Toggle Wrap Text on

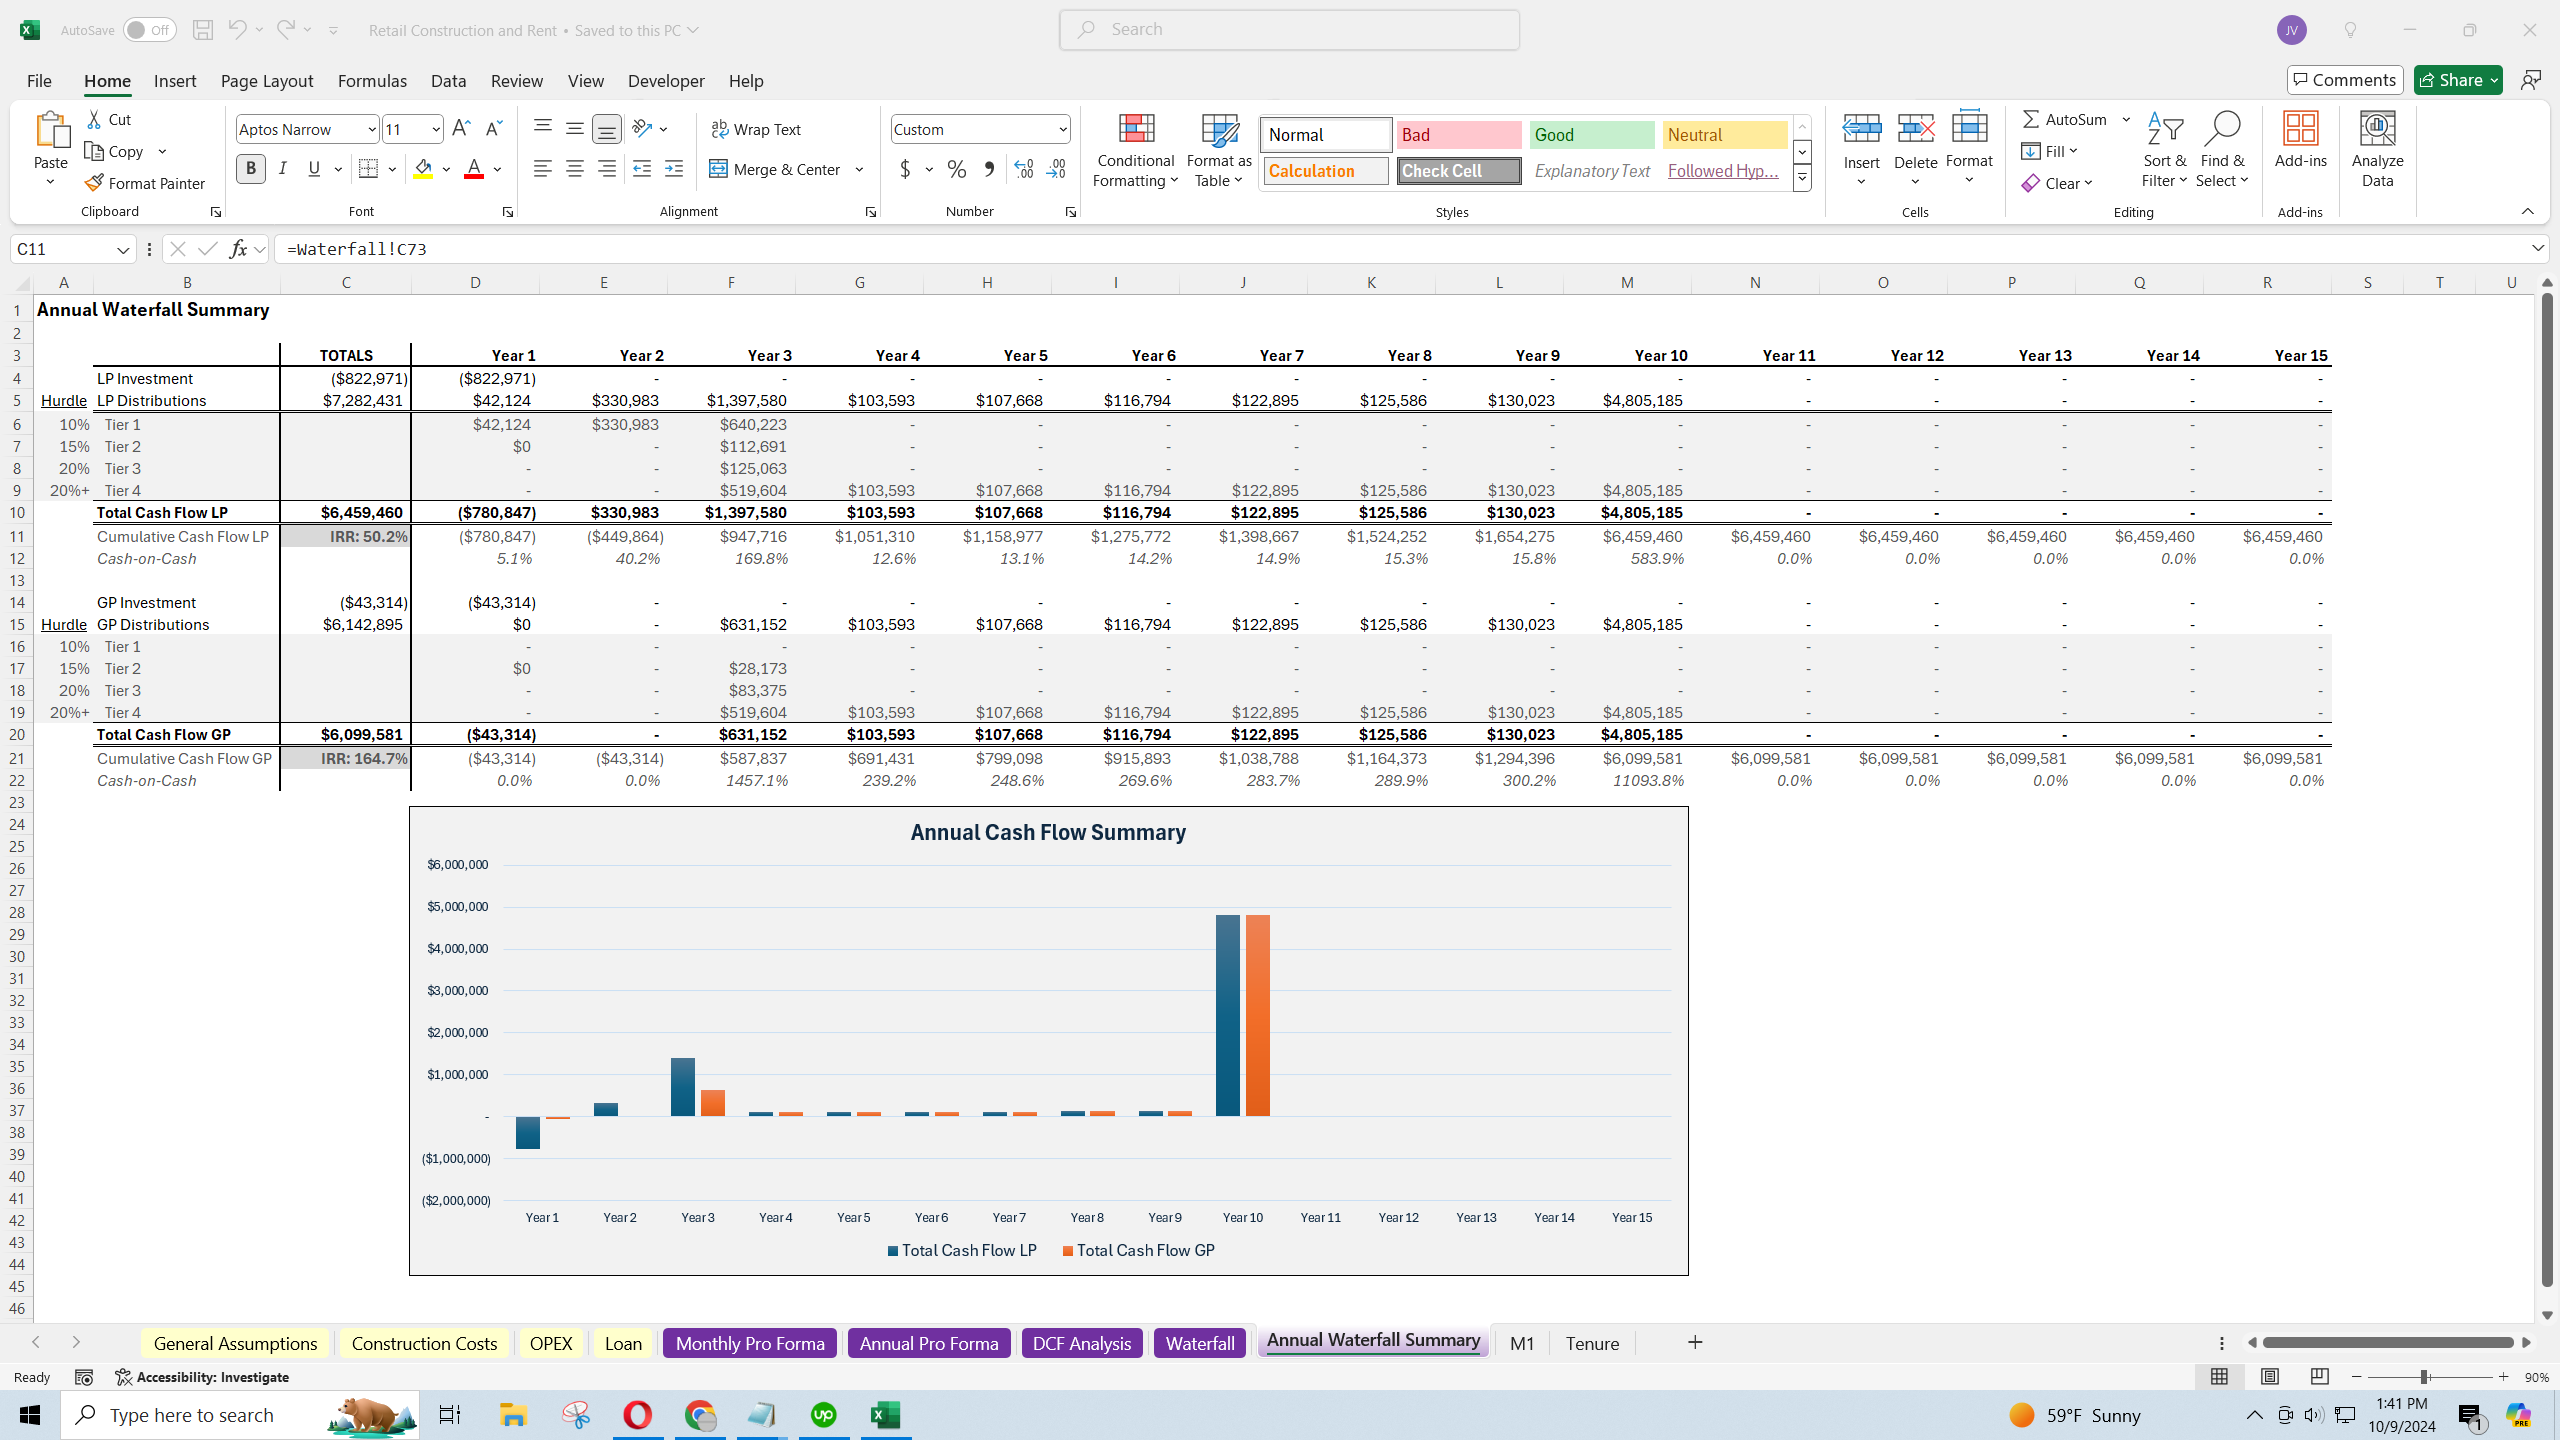point(756,129)
